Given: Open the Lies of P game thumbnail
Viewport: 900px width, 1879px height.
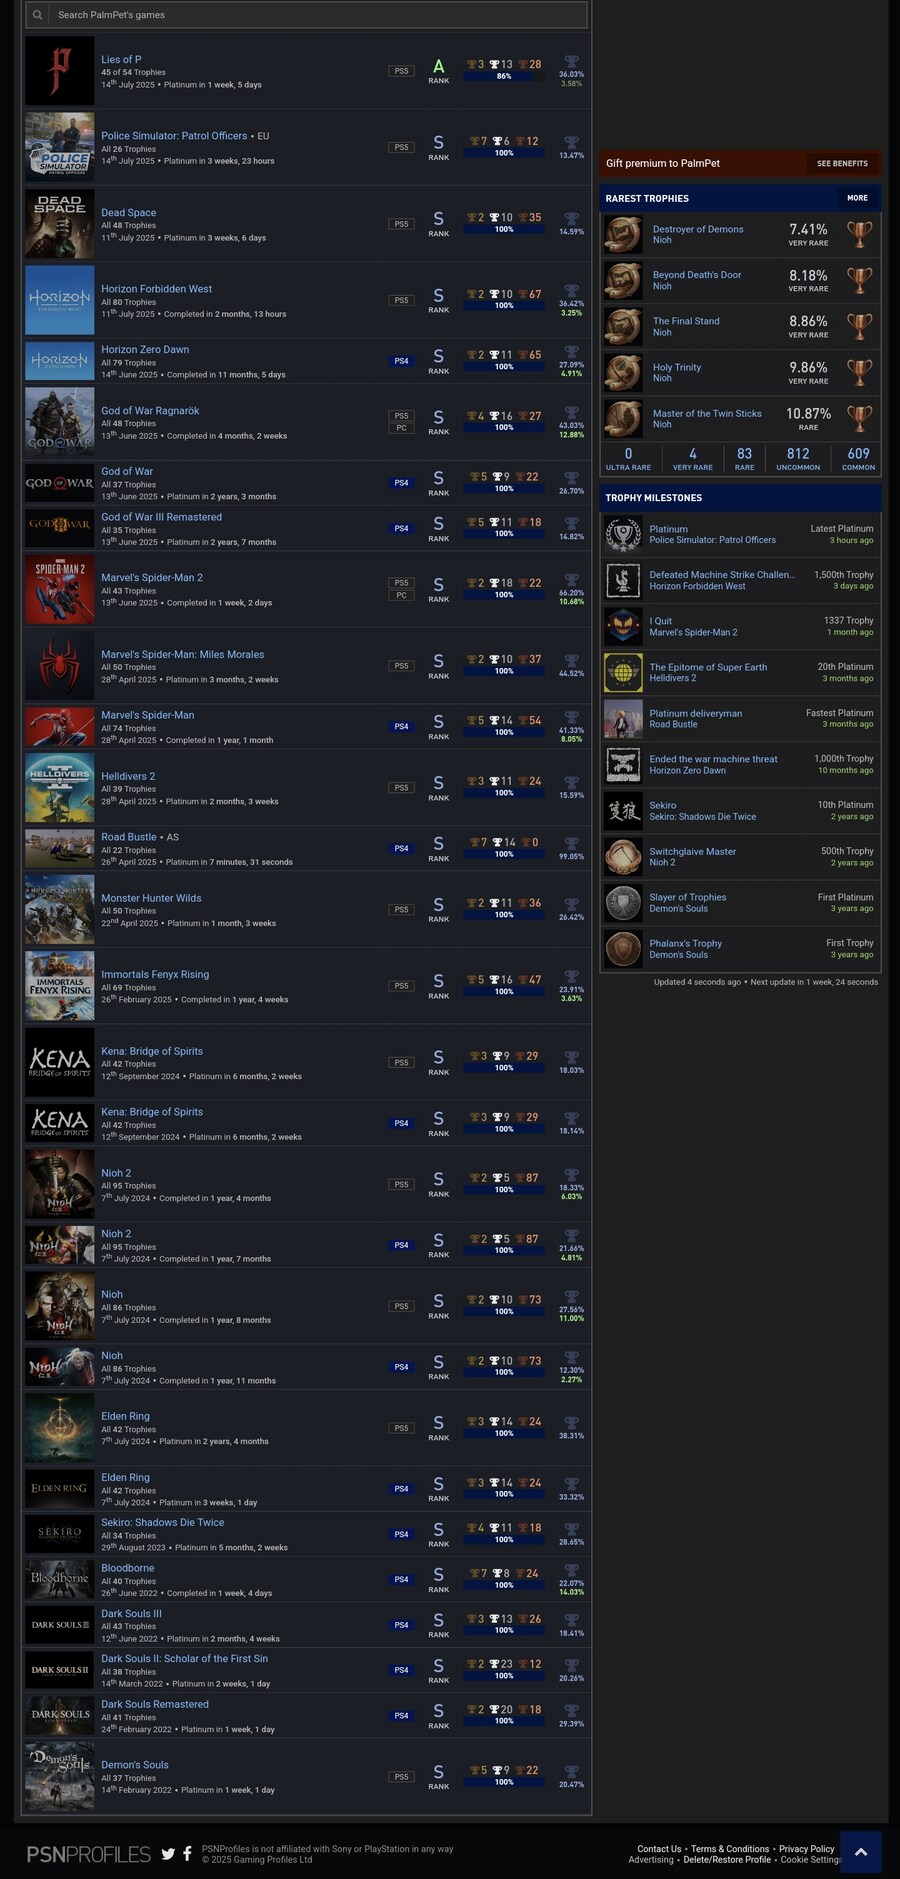Looking at the screenshot, I should tap(60, 71).
